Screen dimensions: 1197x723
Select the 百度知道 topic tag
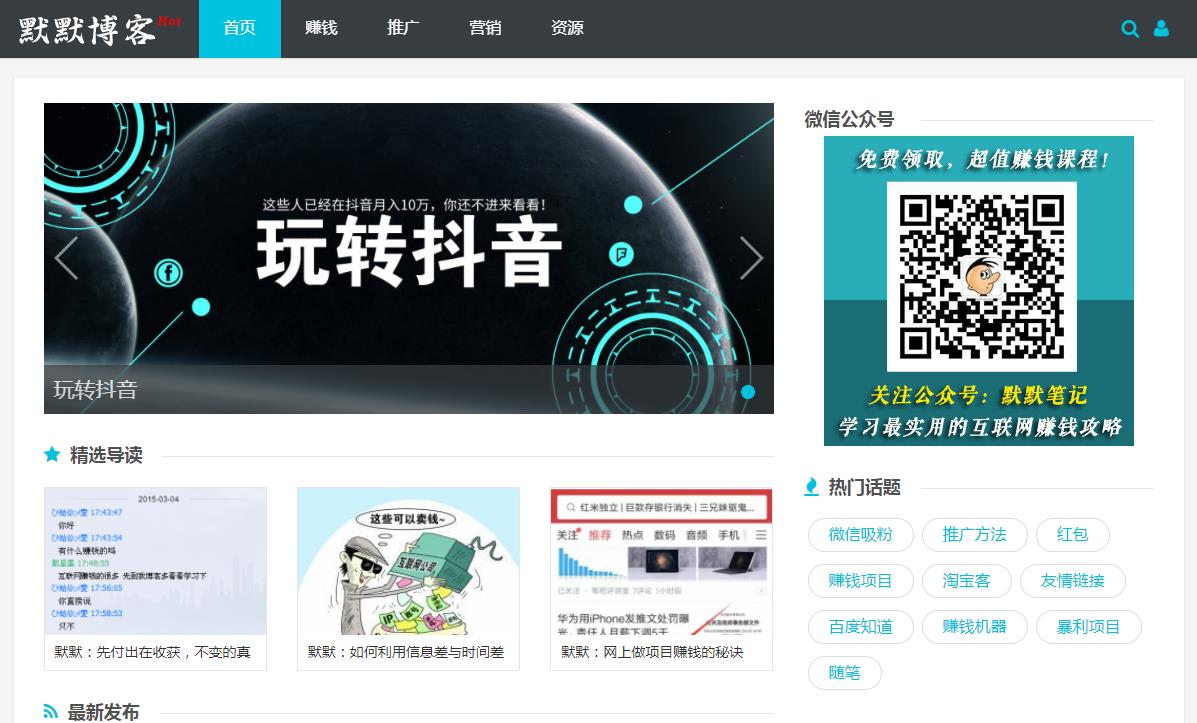tap(860, 627)
